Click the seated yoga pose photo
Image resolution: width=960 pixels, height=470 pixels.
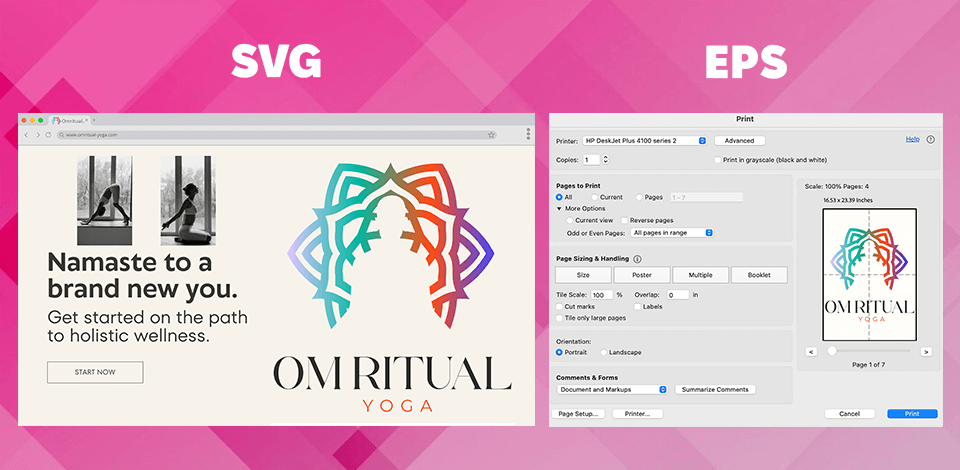pyautogui.click(x=187, y=200)
